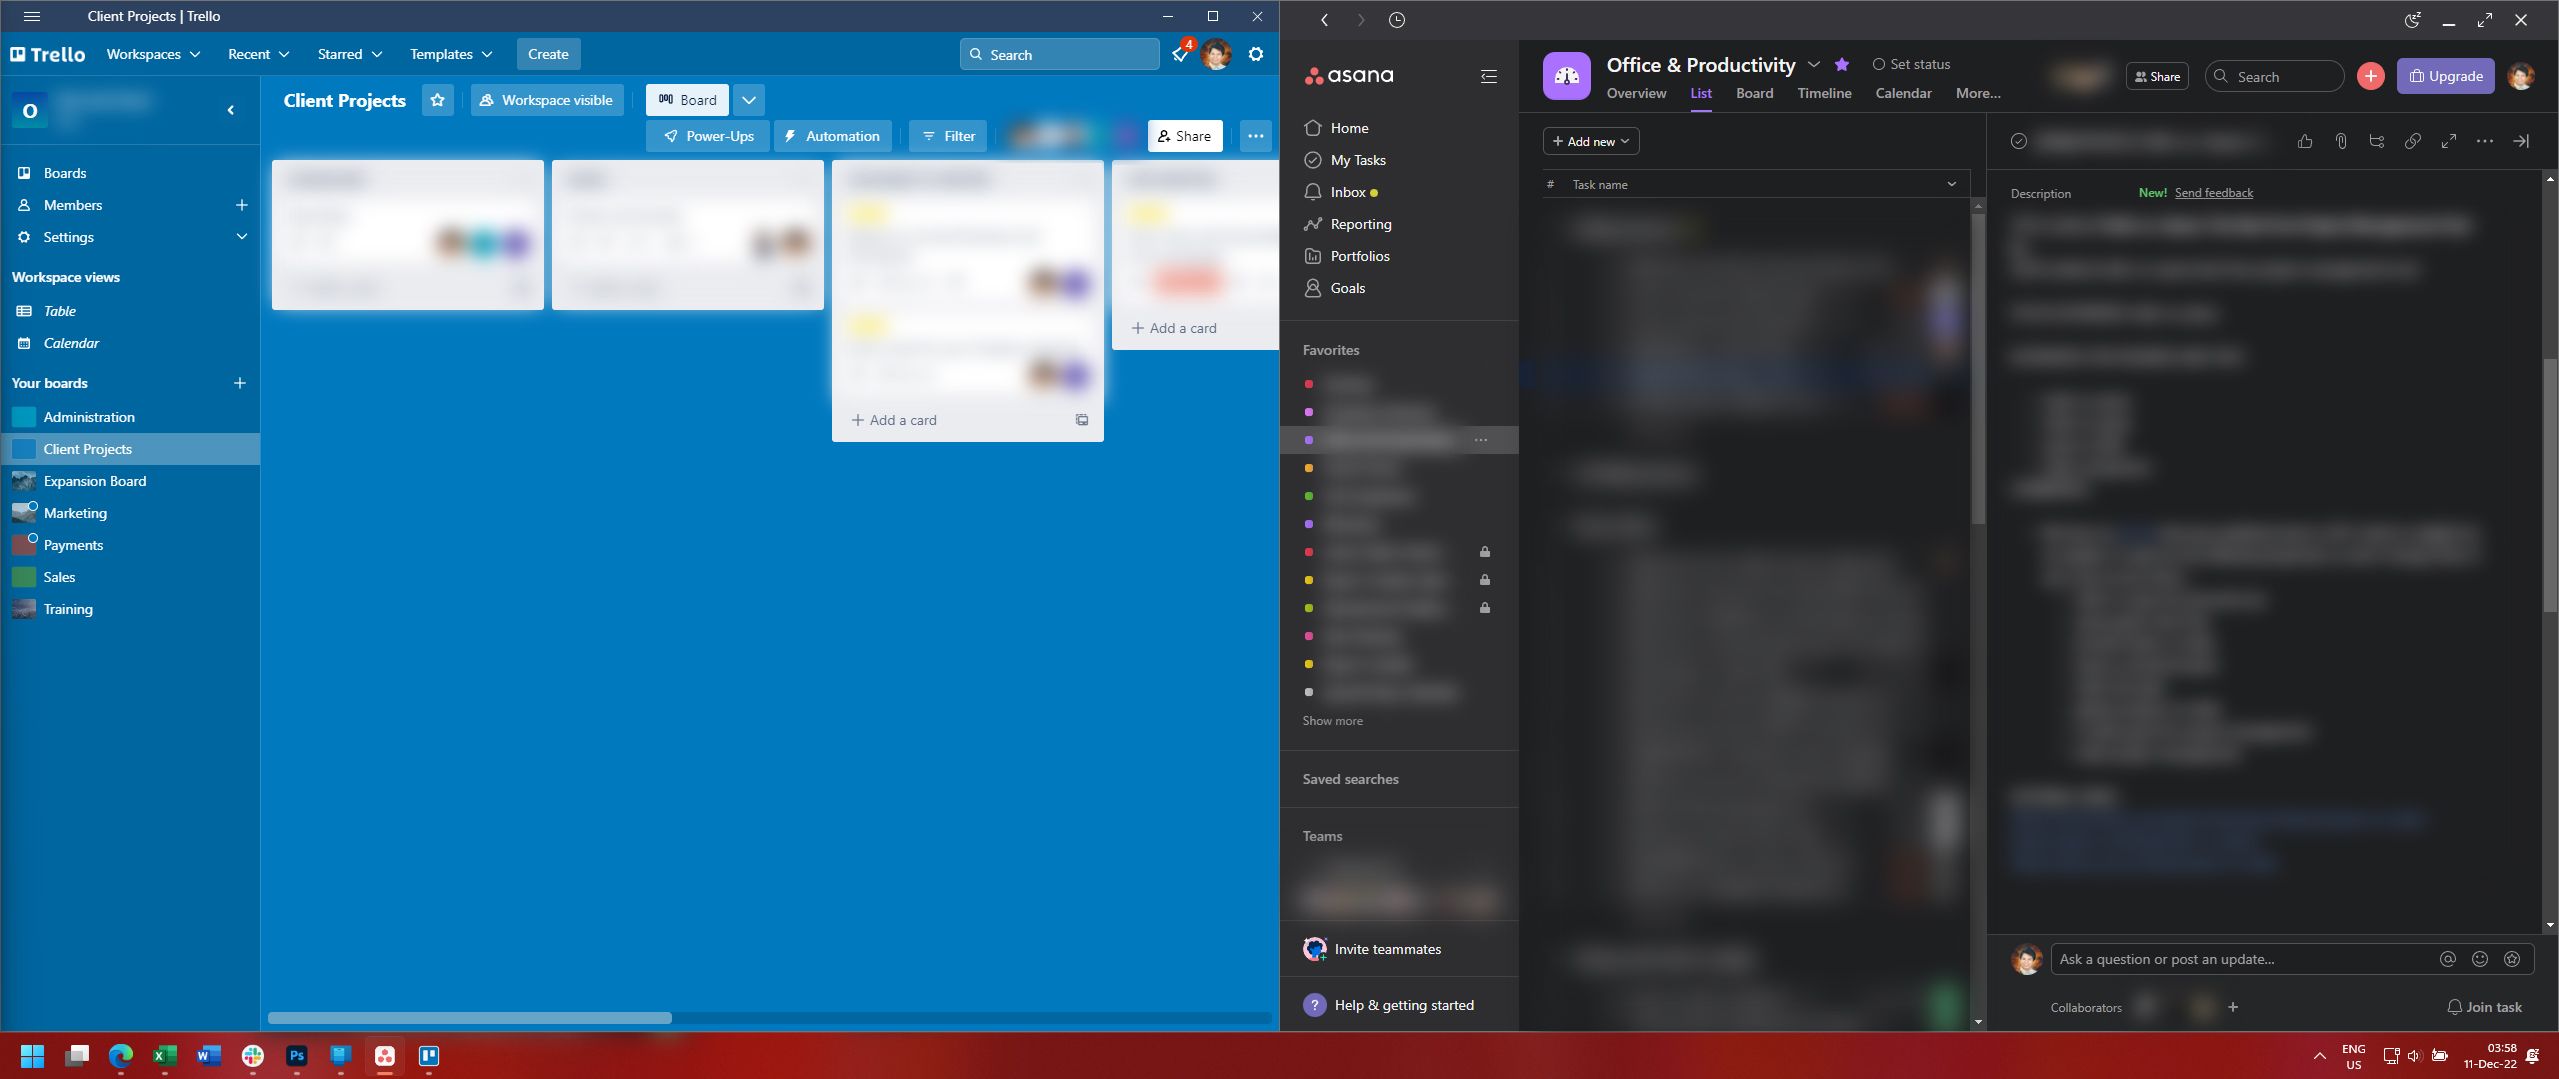Open Trello settings gear icon
The height and width of the screenshot is (1079, 2559).
tap(1256, 54)
